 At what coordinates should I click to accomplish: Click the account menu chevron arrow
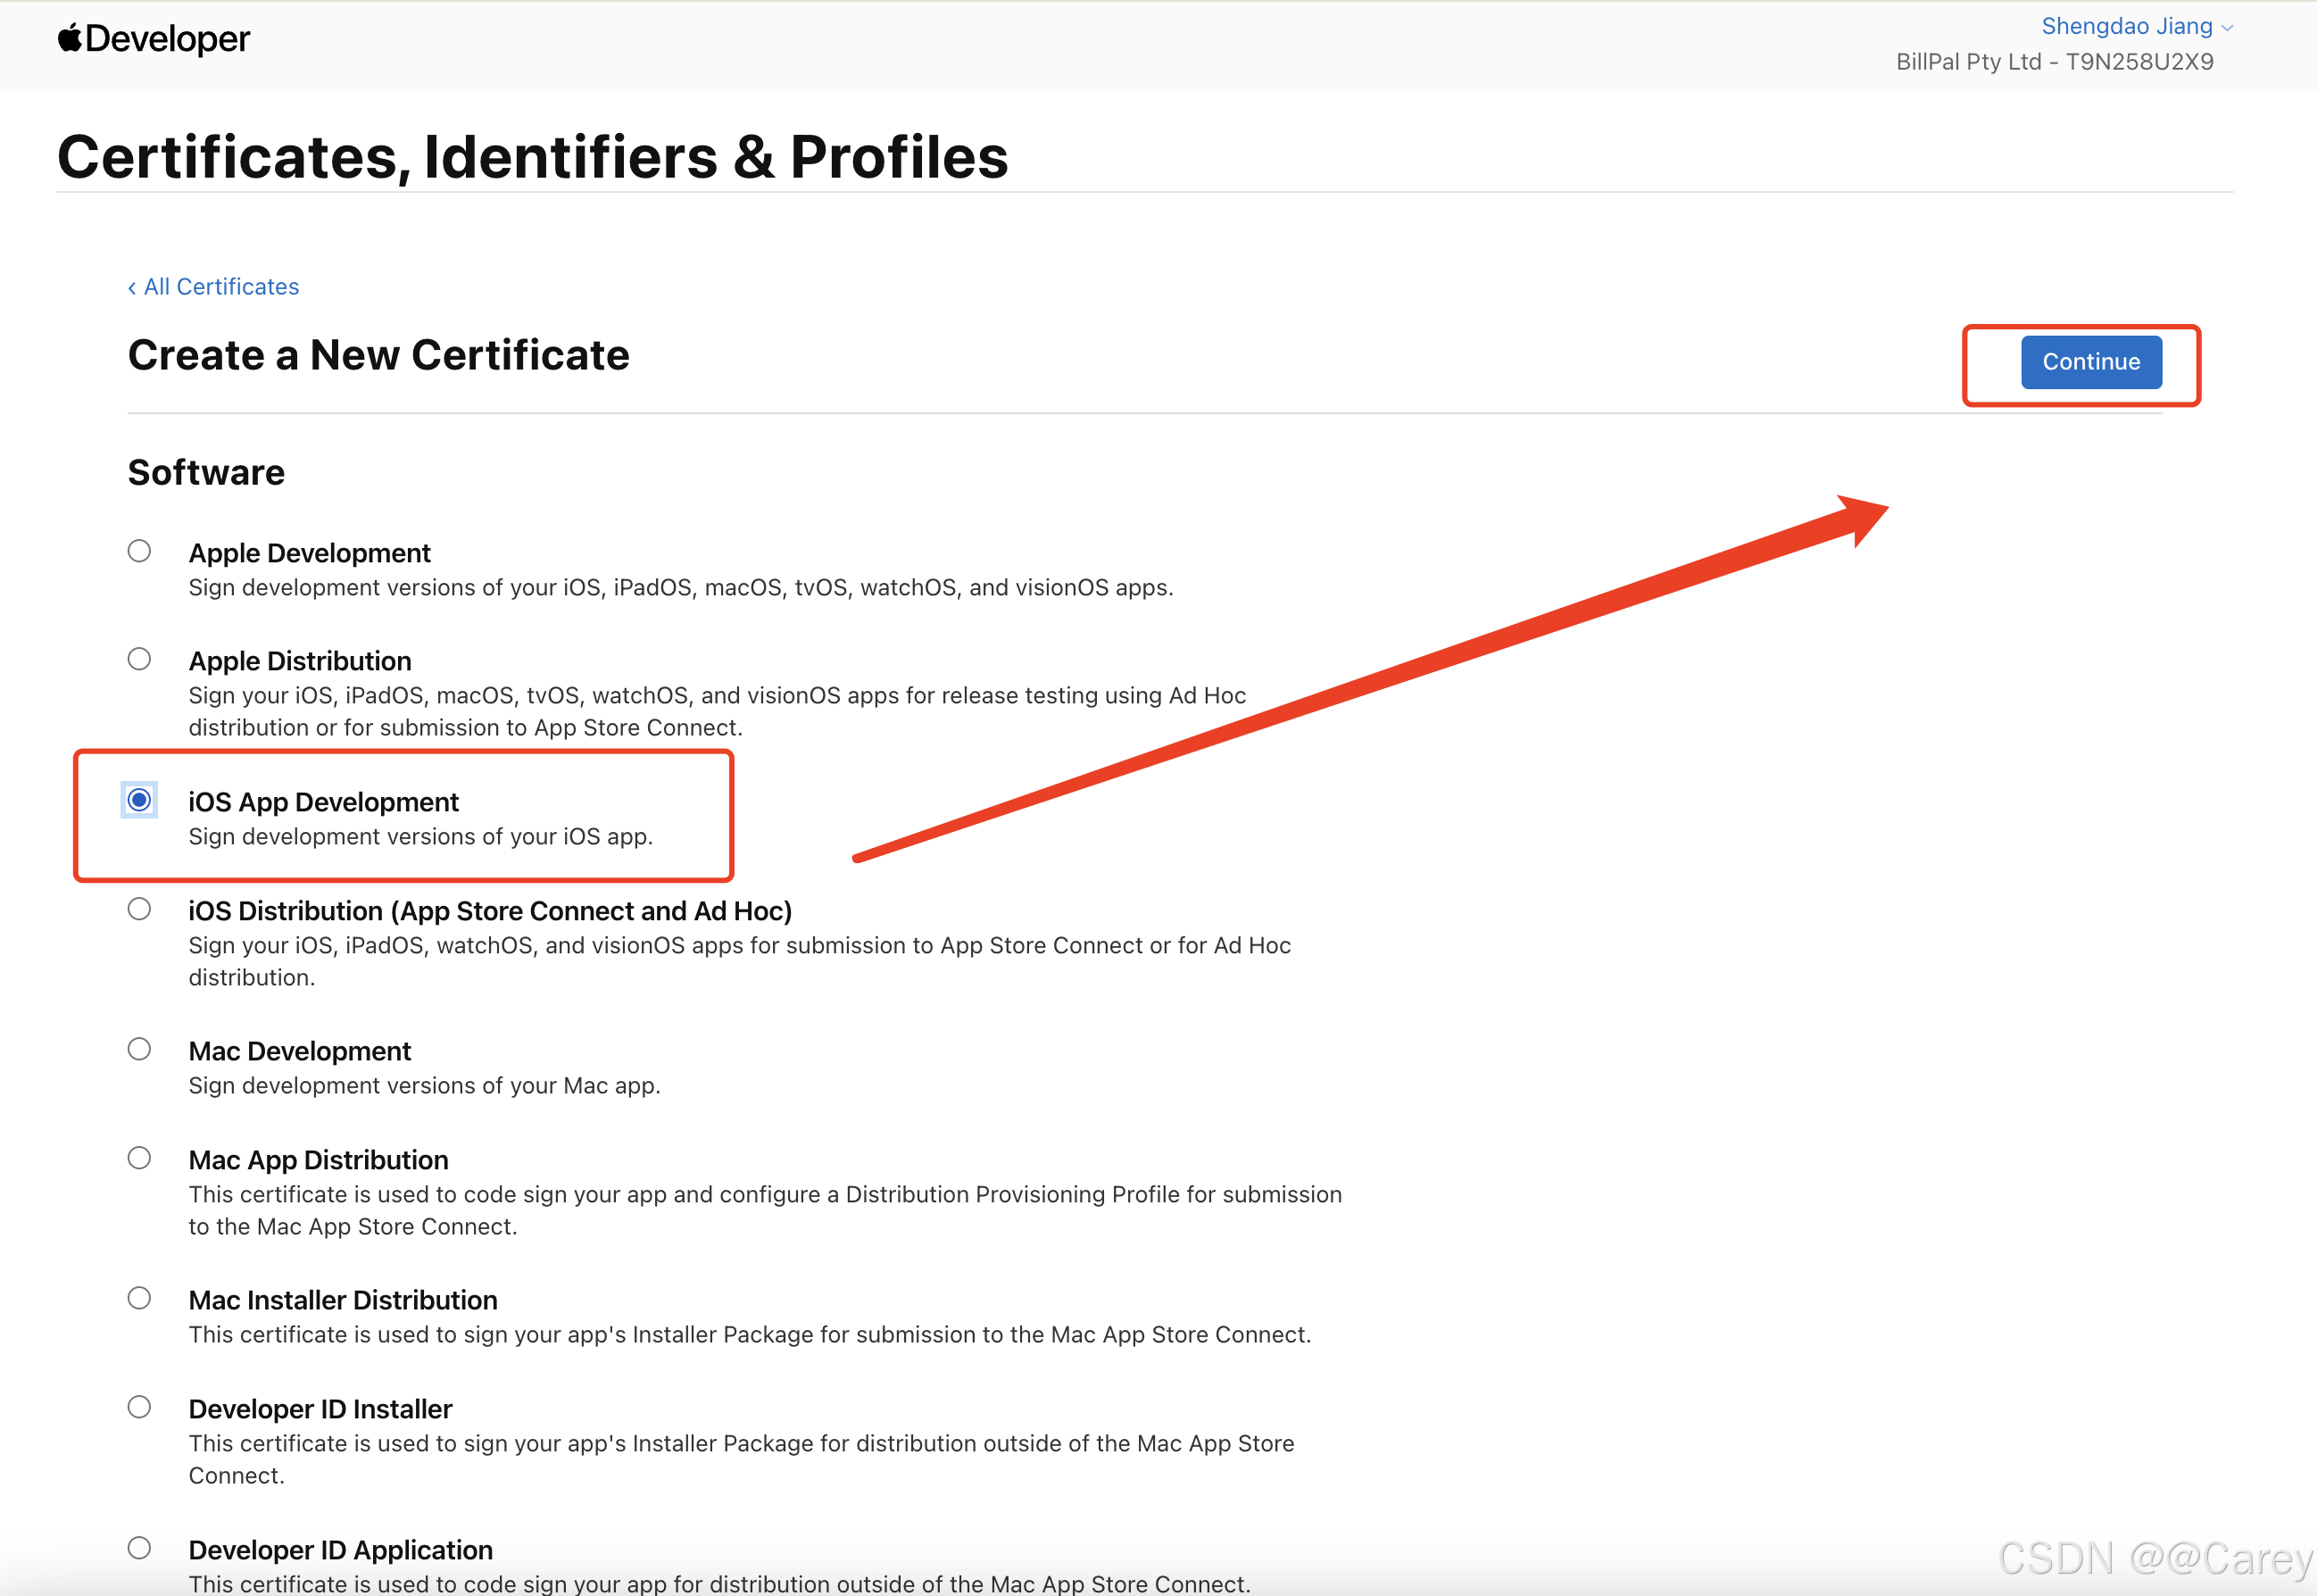pyautogui.click(x=2227, y=28)
